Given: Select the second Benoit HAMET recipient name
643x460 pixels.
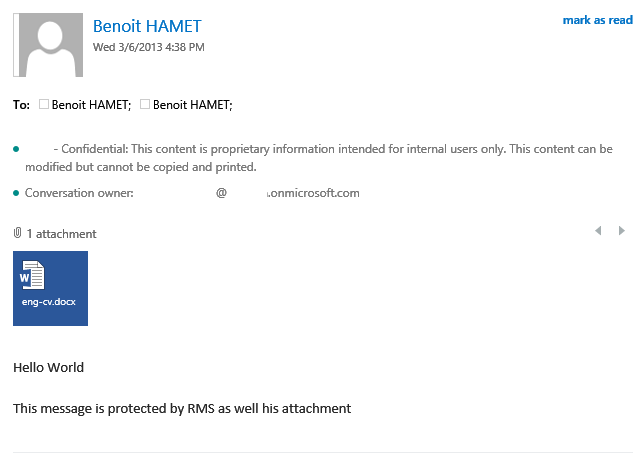Looking at the screenshot, I should 192,104.
